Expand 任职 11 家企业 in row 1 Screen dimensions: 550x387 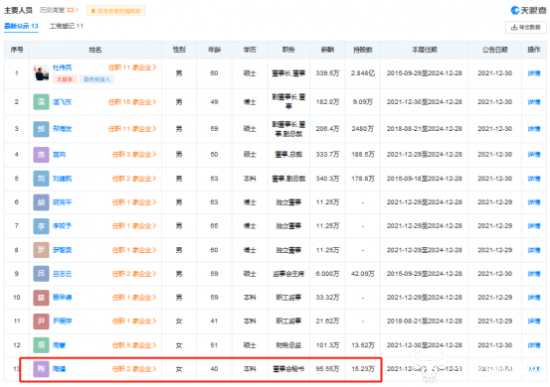(132, 67)
